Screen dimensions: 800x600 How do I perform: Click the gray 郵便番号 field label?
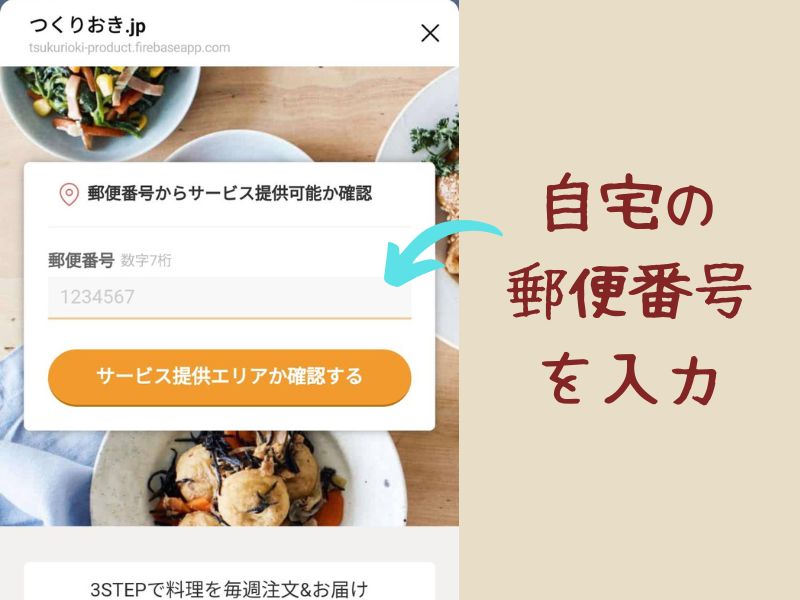point(81,260)
